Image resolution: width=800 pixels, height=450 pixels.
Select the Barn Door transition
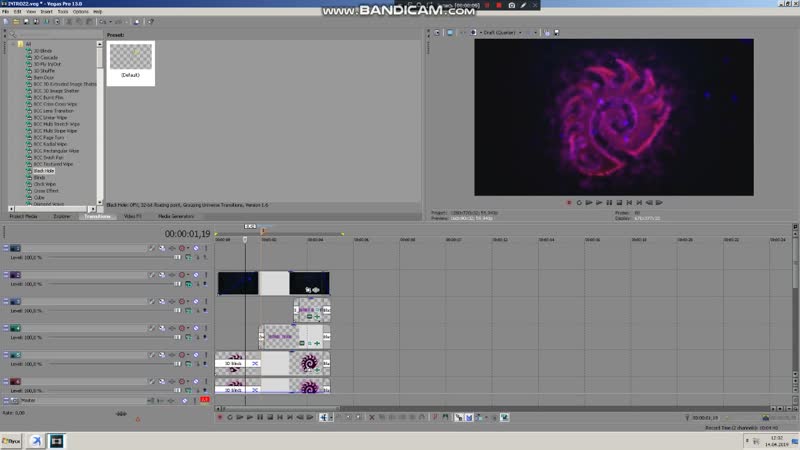[x=44, y=78]
